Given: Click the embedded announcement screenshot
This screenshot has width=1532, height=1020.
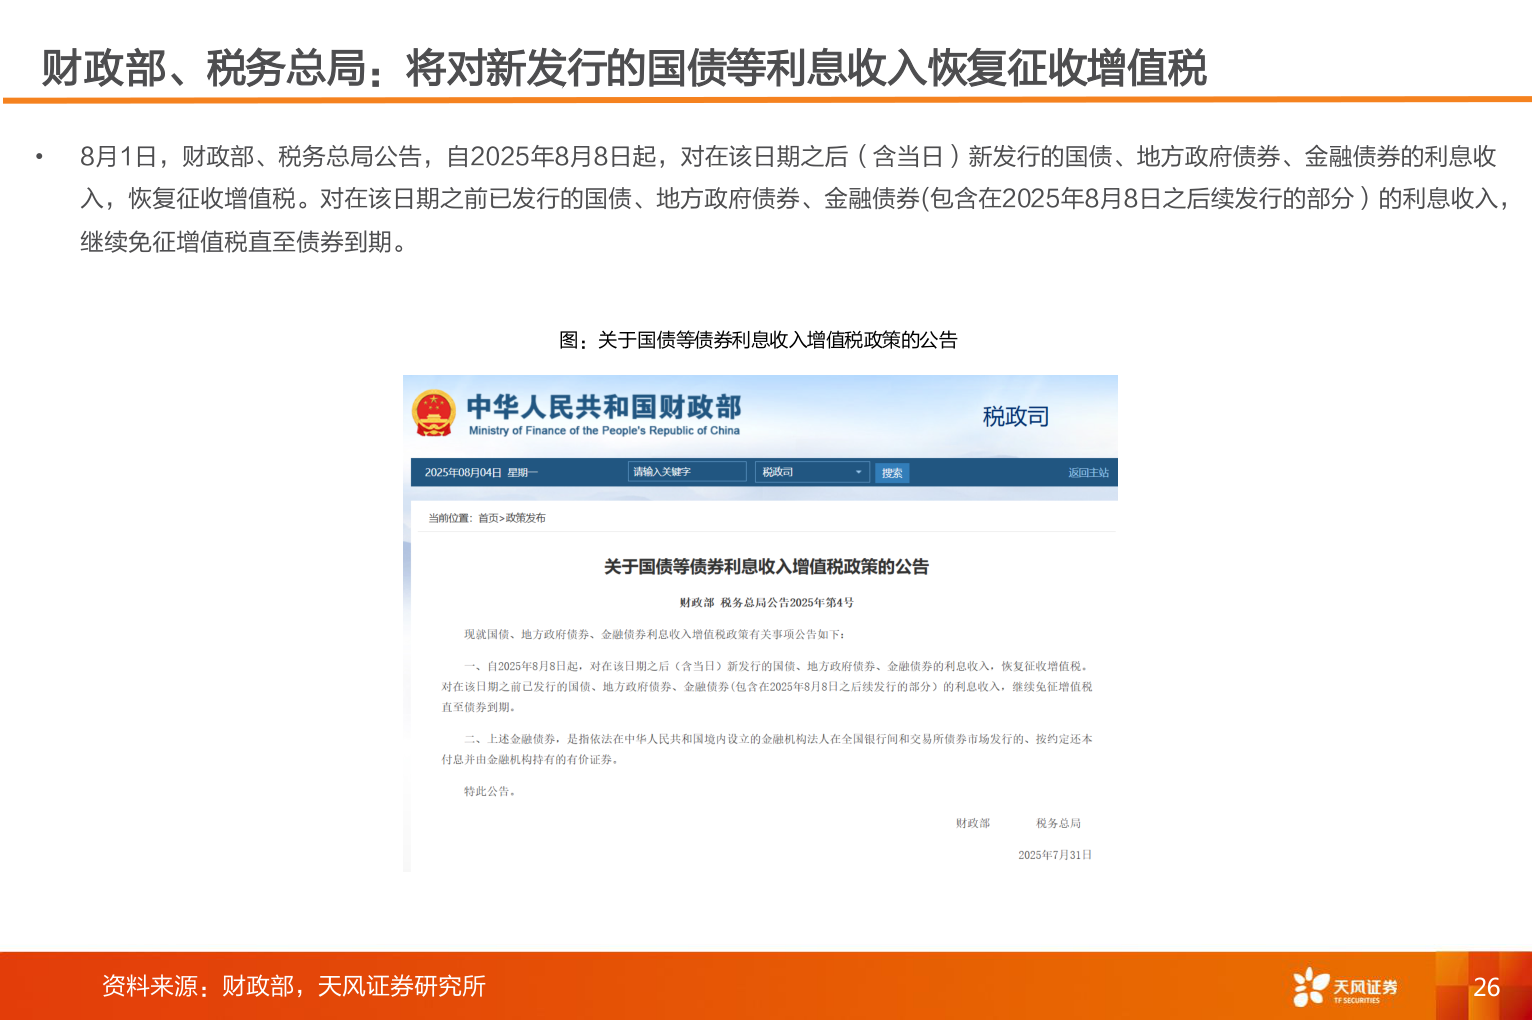Looking at the screenshot, I should pyautogui.click(x=760, y=623).
